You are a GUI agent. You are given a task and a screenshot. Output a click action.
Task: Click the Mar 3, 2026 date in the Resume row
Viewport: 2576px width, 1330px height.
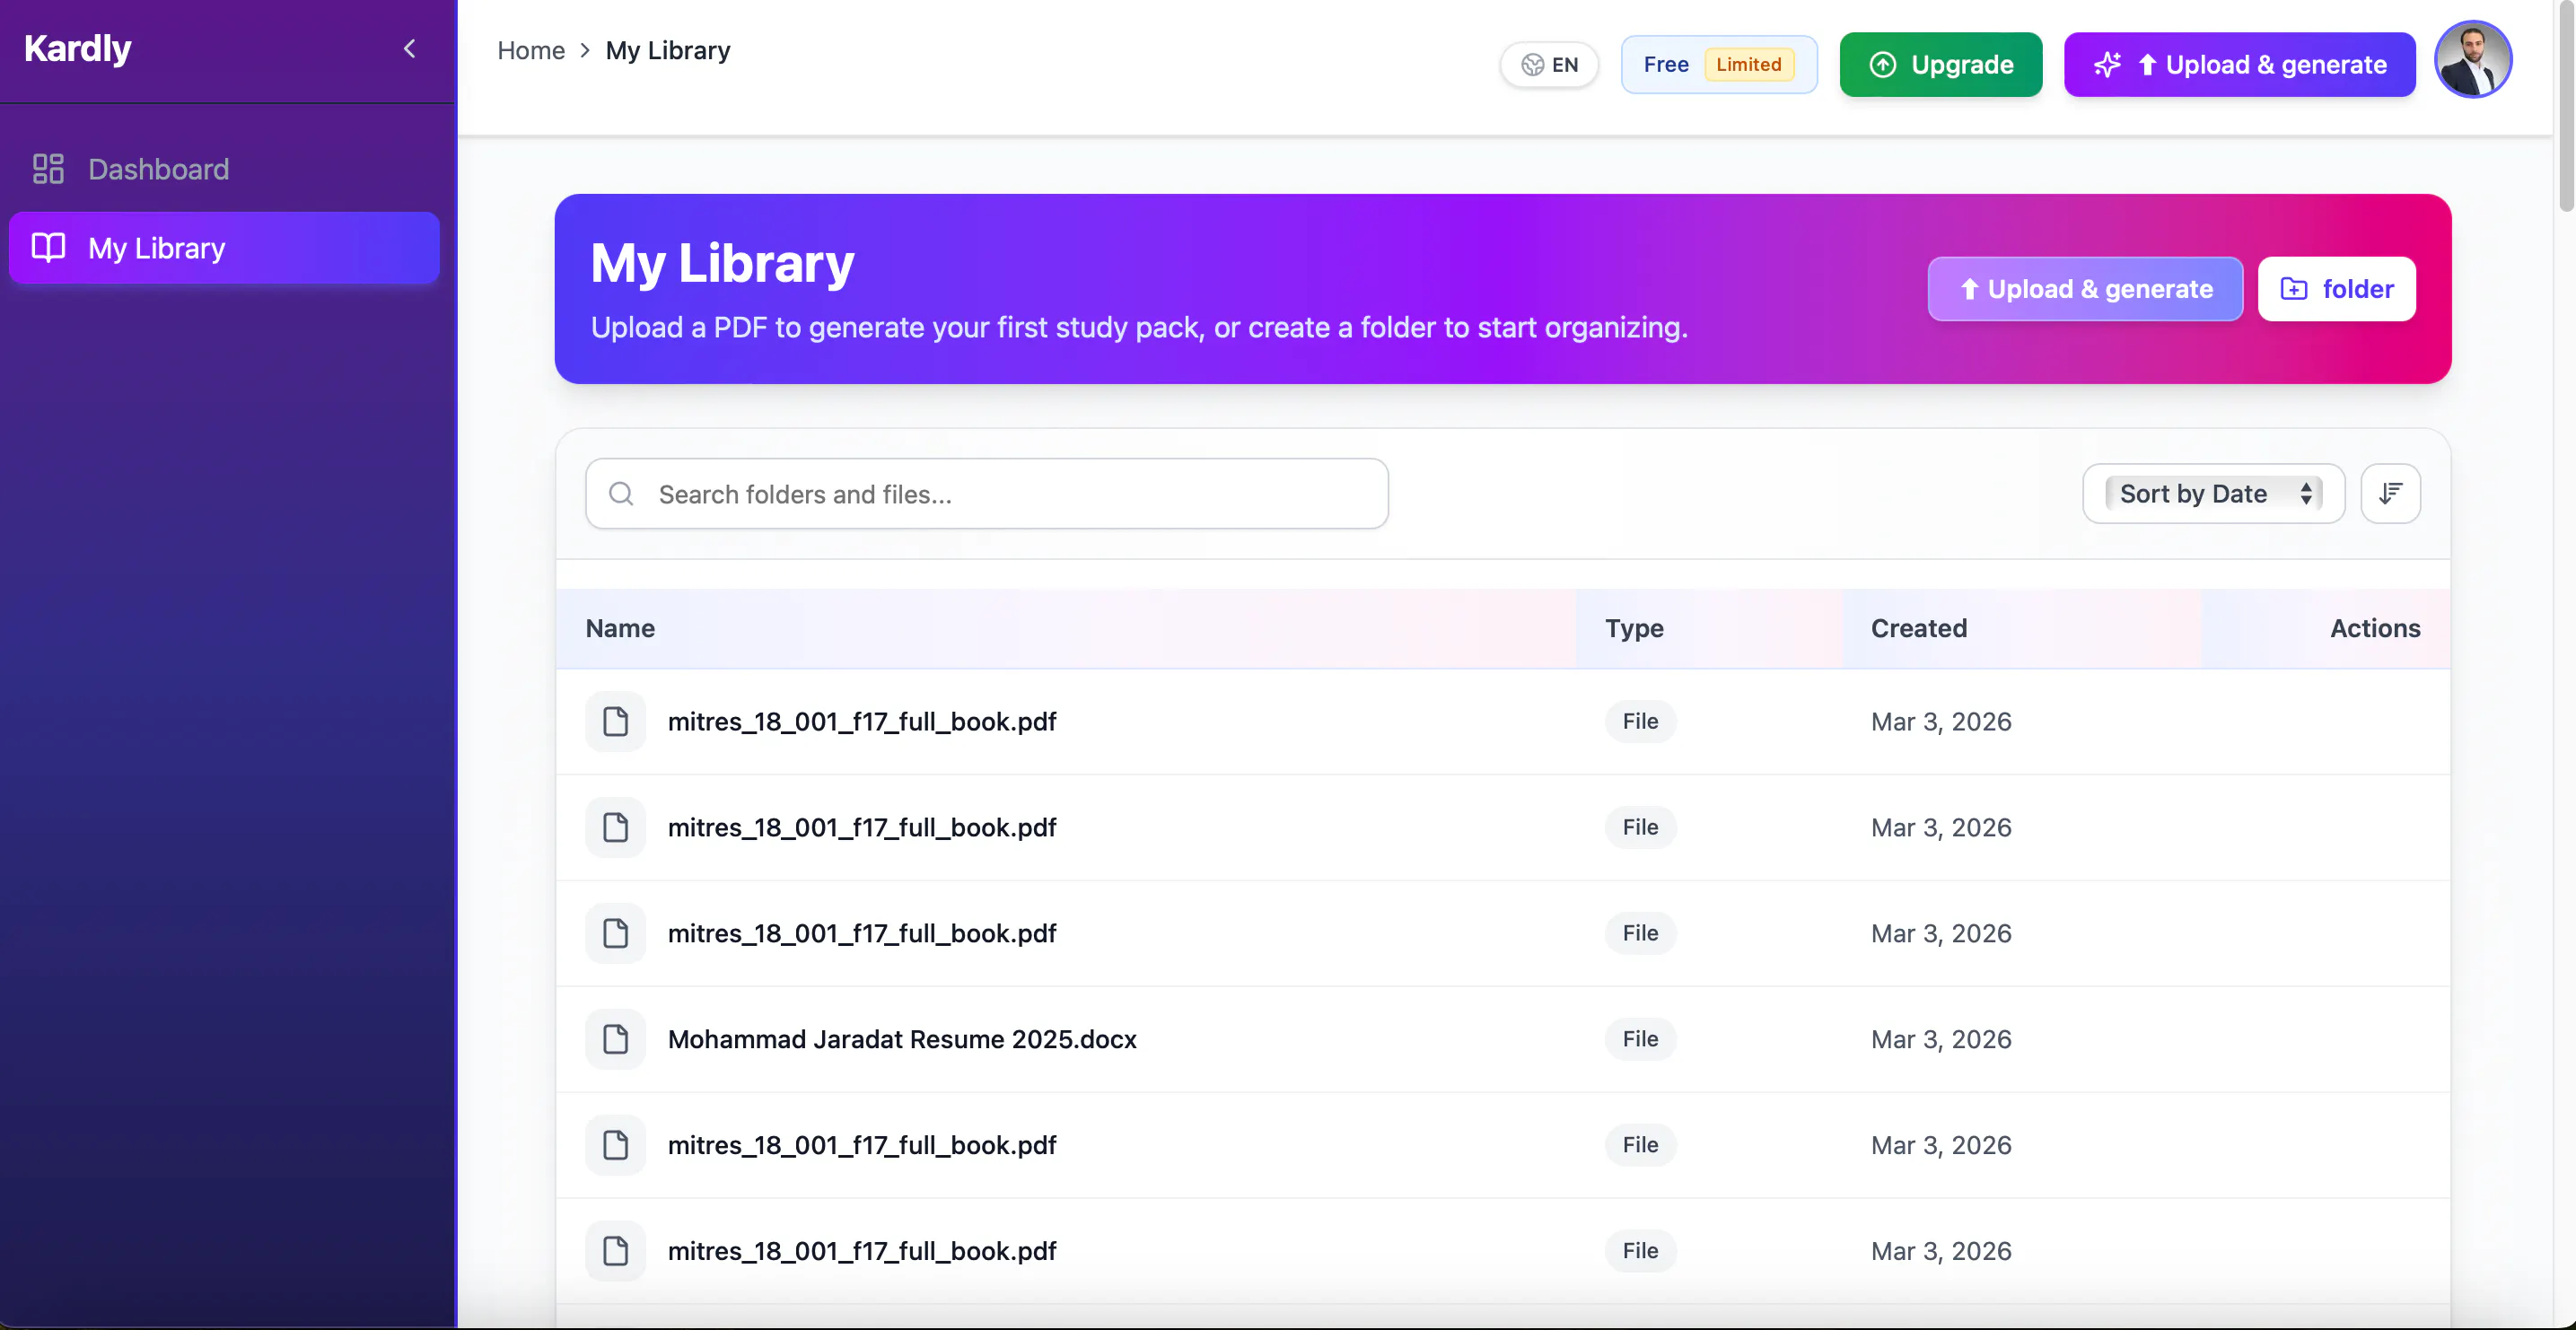click(1941, 1039)
